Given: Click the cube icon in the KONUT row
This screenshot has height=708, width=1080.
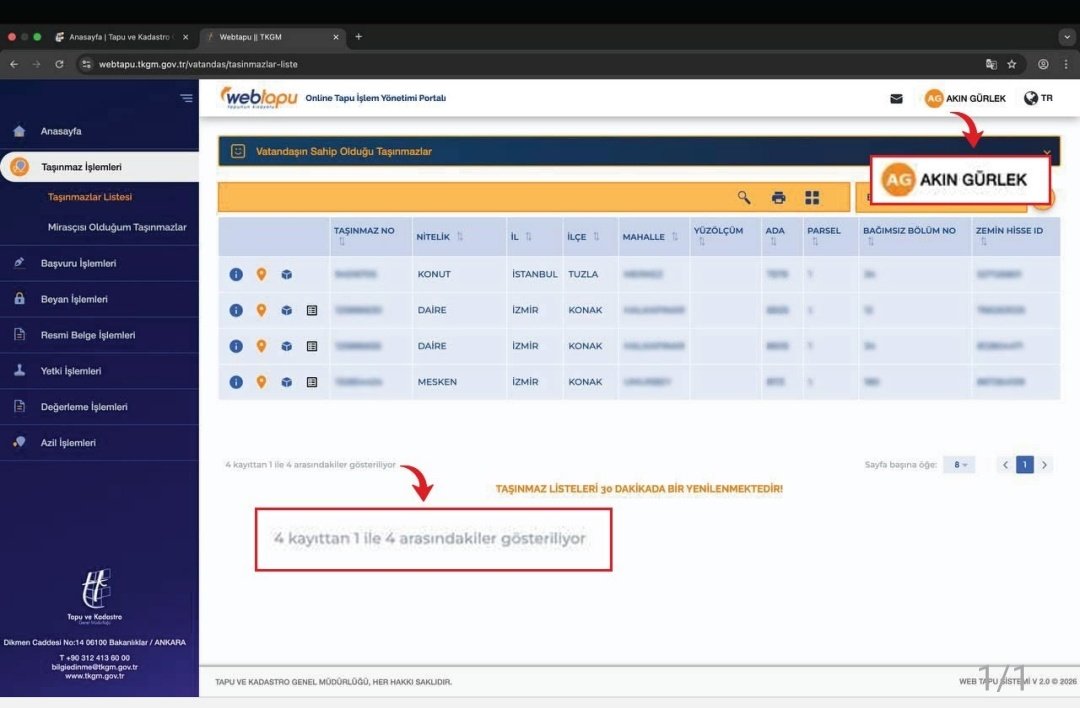Looking at the screenshot, I should tap(287, 274).
